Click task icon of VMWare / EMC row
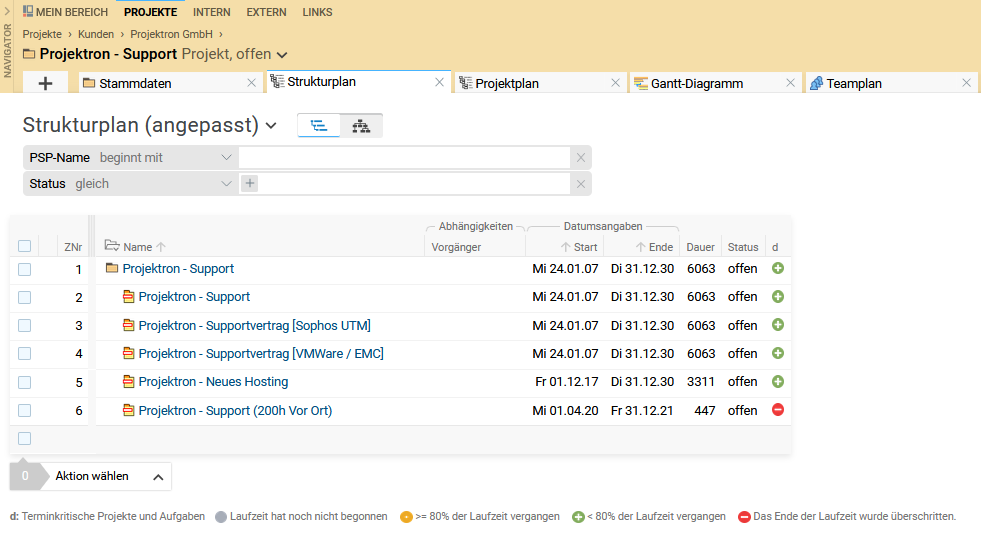The image size is (981, 543). click(x=128, y=353)
